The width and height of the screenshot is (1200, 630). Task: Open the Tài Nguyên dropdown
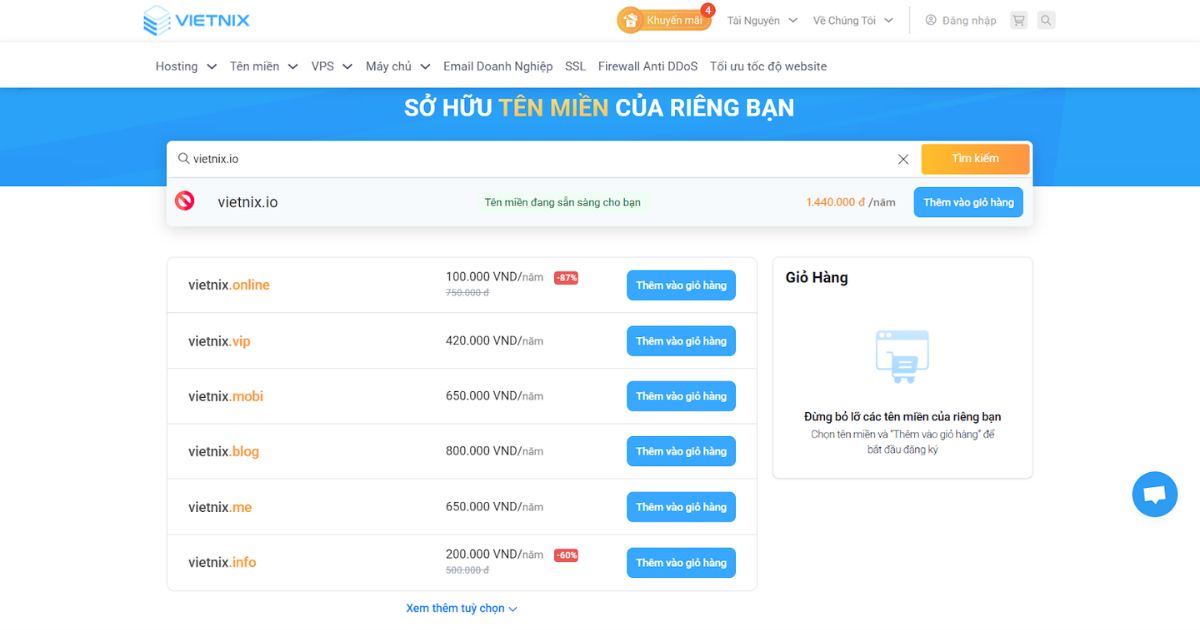760,19
